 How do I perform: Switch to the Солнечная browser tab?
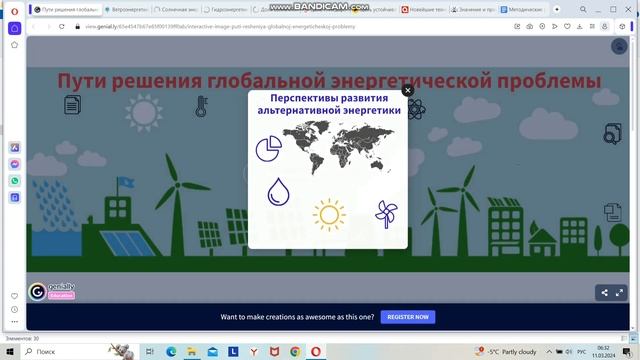coord(176,9)
